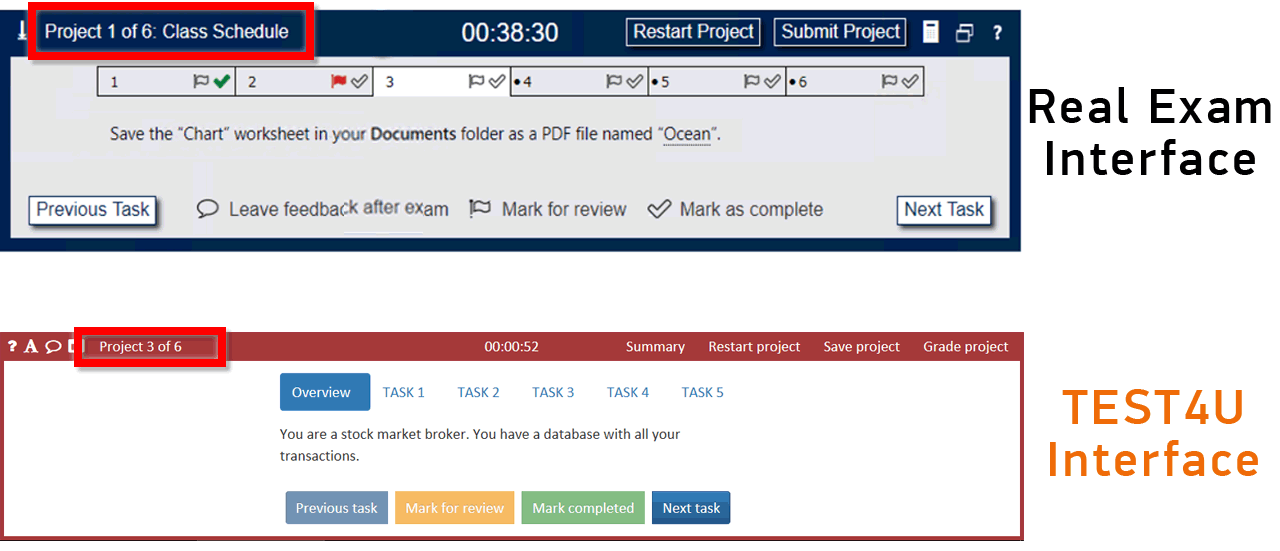Collapse the exam panel with the down arrow
Screen dimensions: 1280x551
click(21, 32)
